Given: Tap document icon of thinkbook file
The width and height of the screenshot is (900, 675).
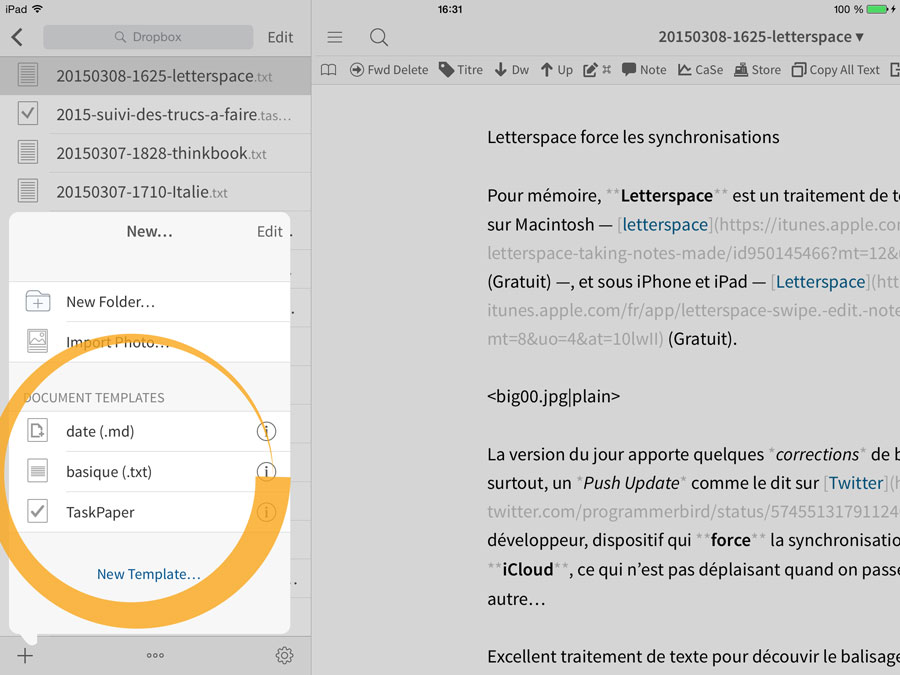Looking at the screenshot, I should coord(28,152).
